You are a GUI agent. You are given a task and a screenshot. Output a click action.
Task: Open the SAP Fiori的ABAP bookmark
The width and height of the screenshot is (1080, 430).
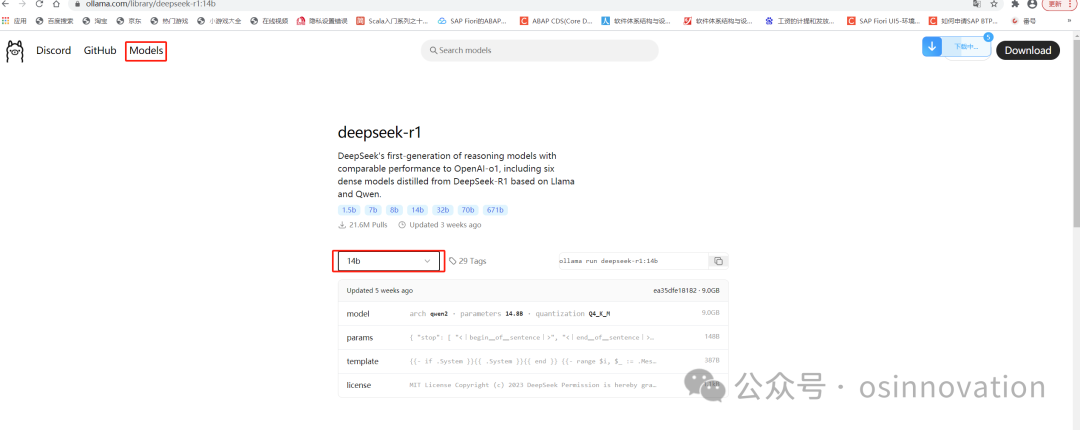coord(474,21)
